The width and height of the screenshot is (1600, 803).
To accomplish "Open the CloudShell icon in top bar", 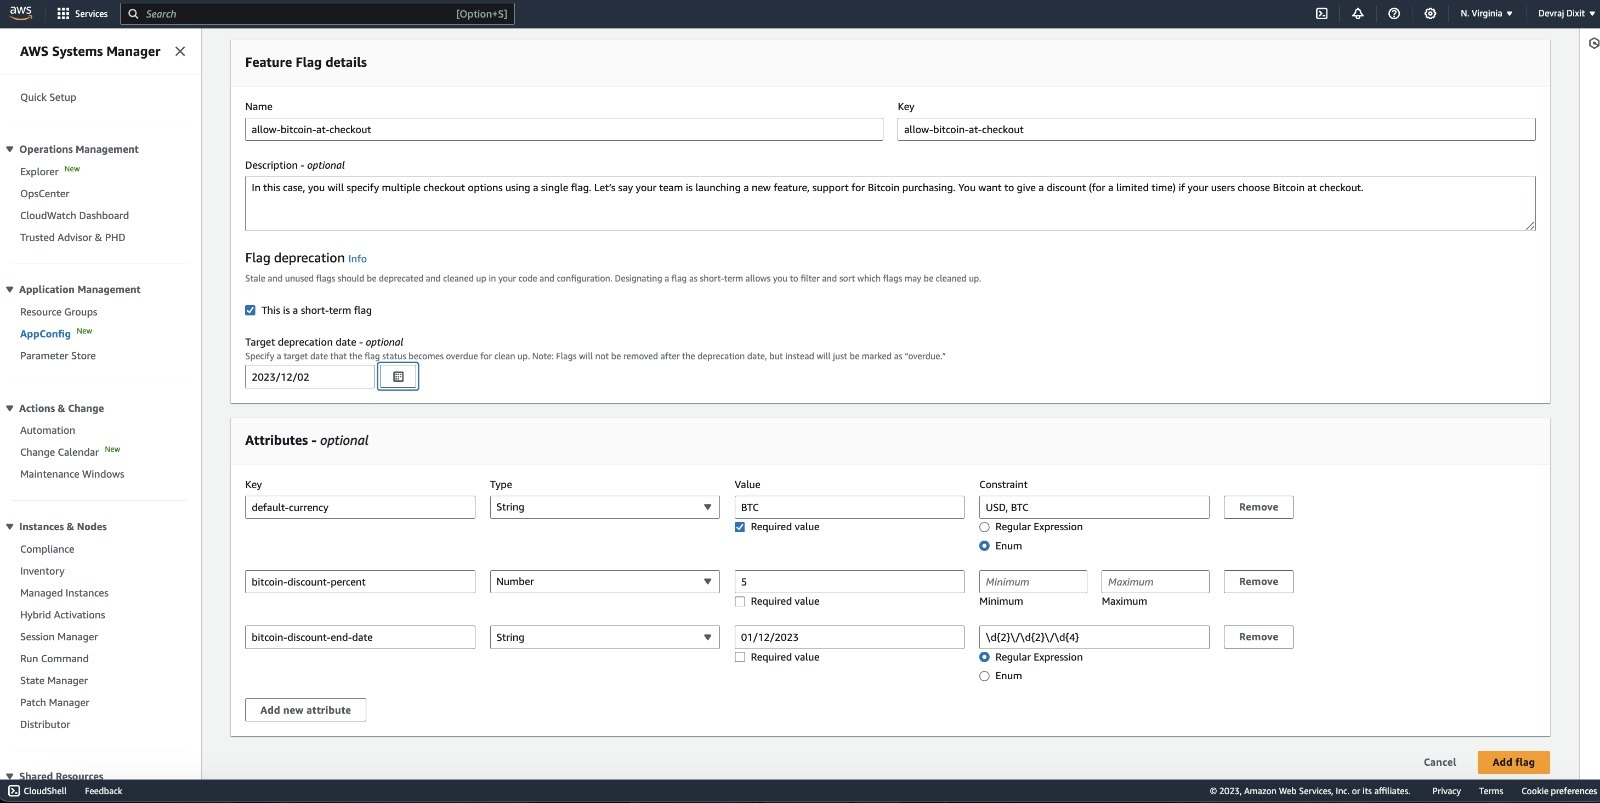I will pos(1321,14).
